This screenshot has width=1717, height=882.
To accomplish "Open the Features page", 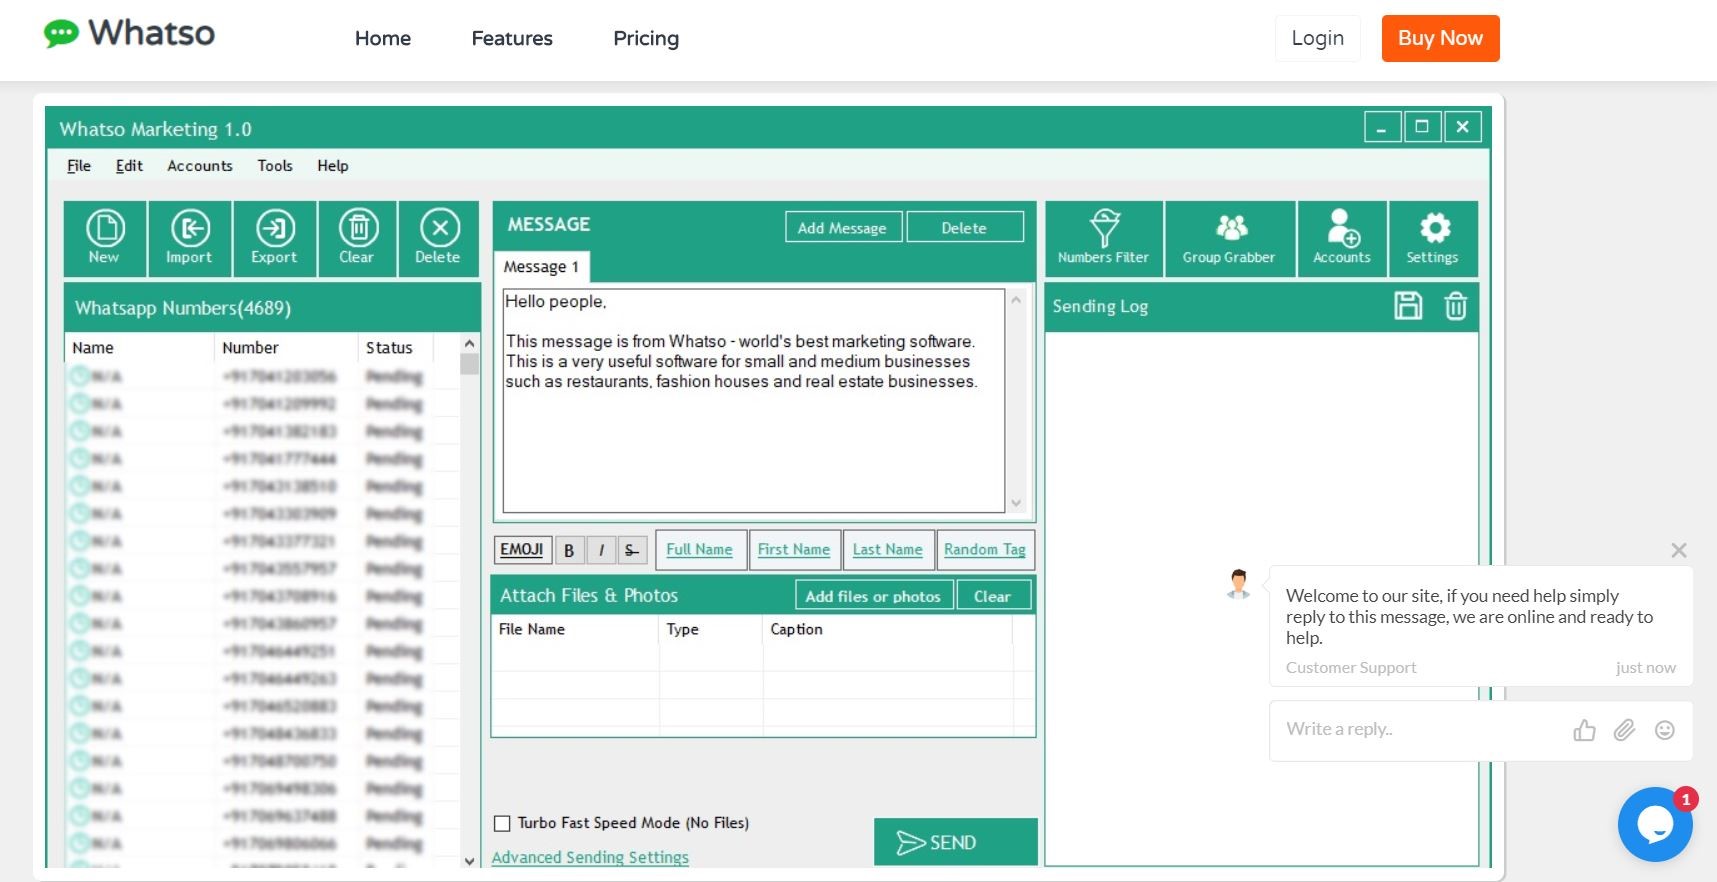I will [512, 39].
